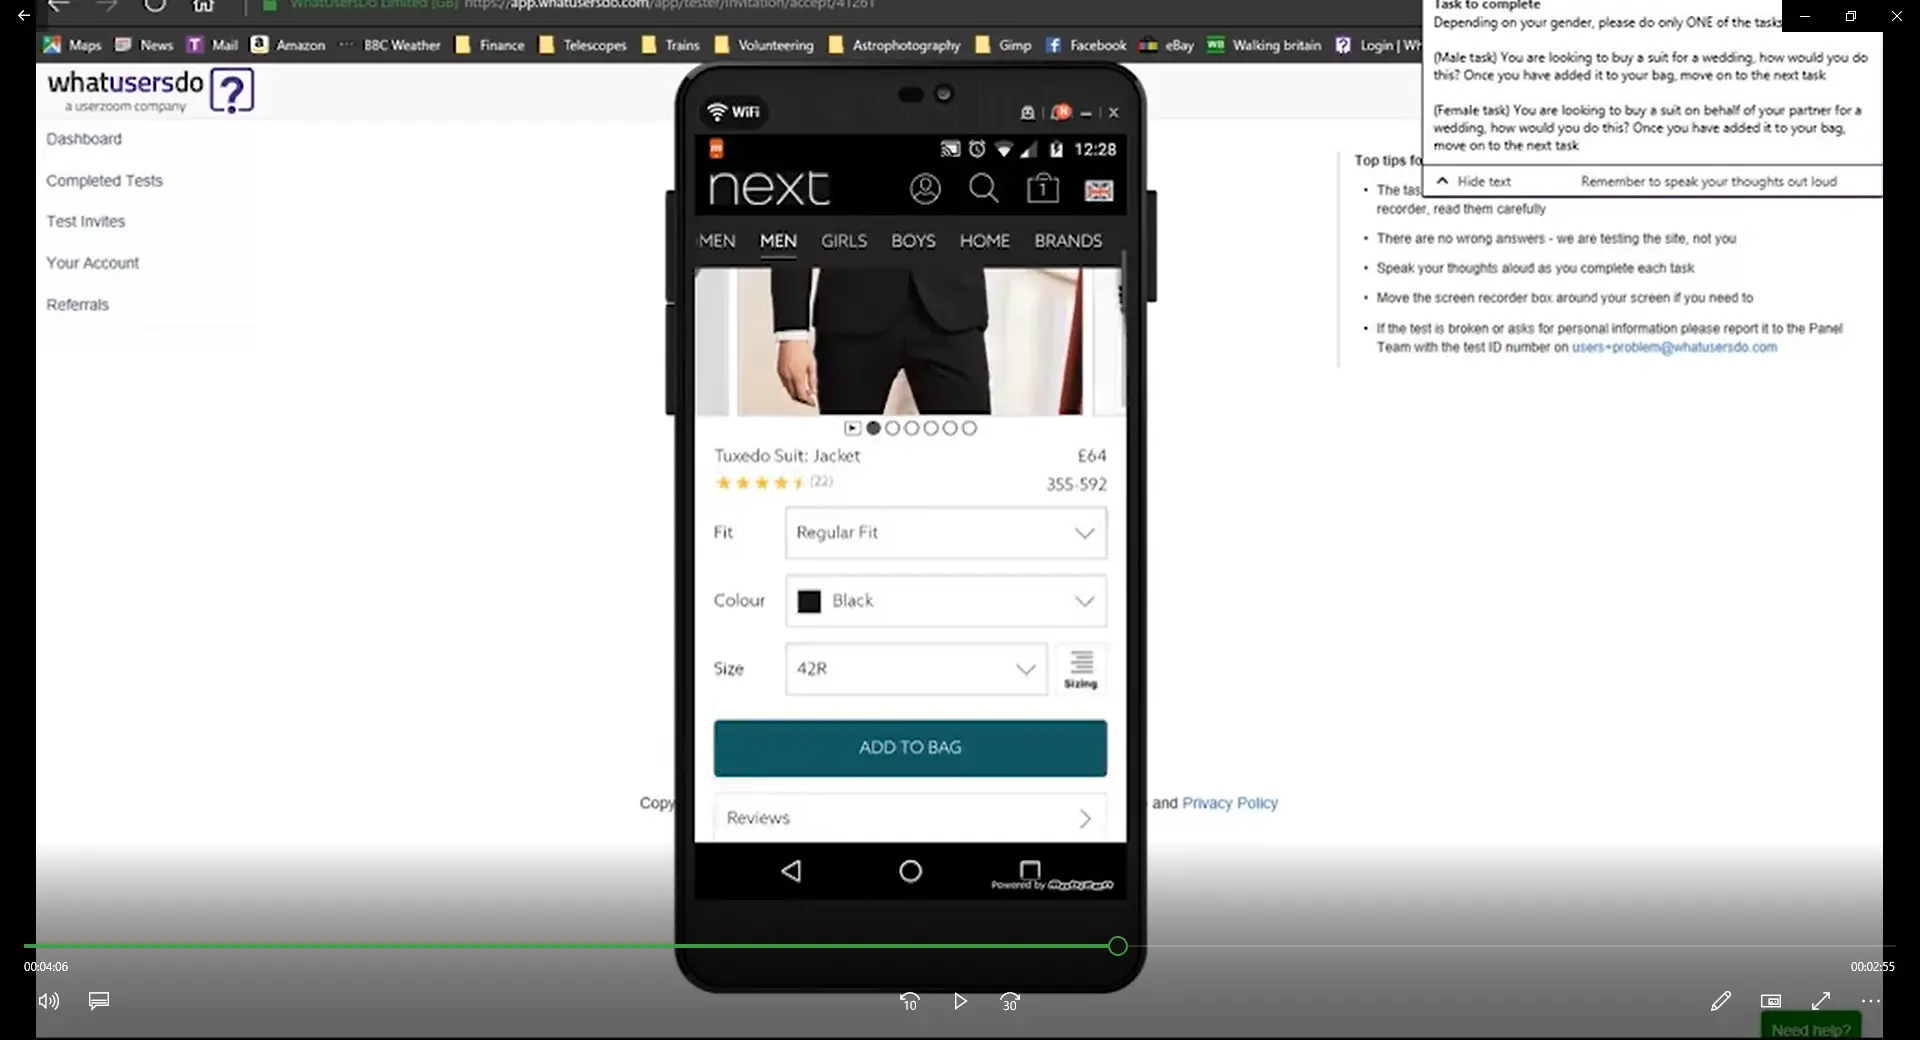The width and height of the screenshot is (1920, 1040).
Task: Collapse task panel with Hide text
Action: (x=1473, y=181)
